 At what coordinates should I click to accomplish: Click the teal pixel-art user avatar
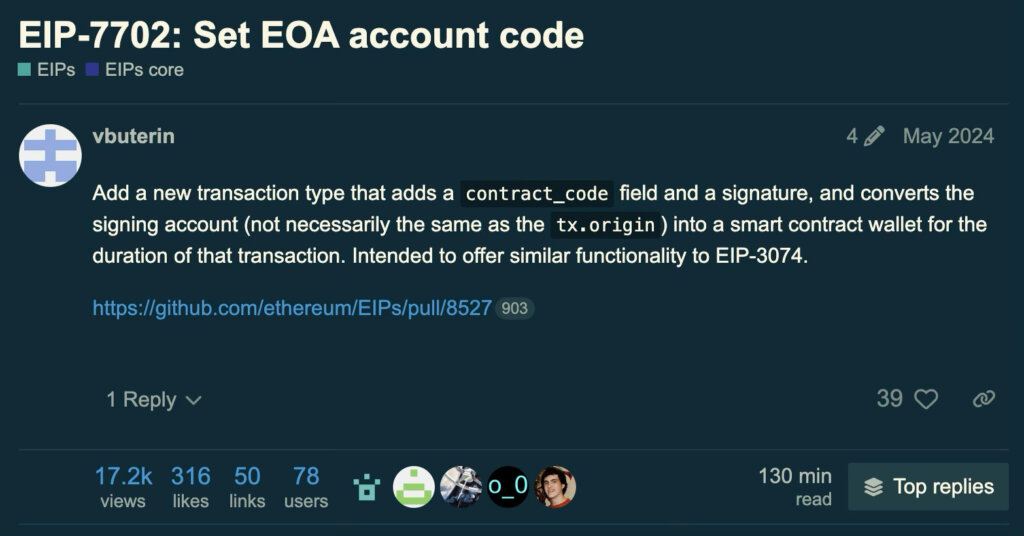[367, 487]
